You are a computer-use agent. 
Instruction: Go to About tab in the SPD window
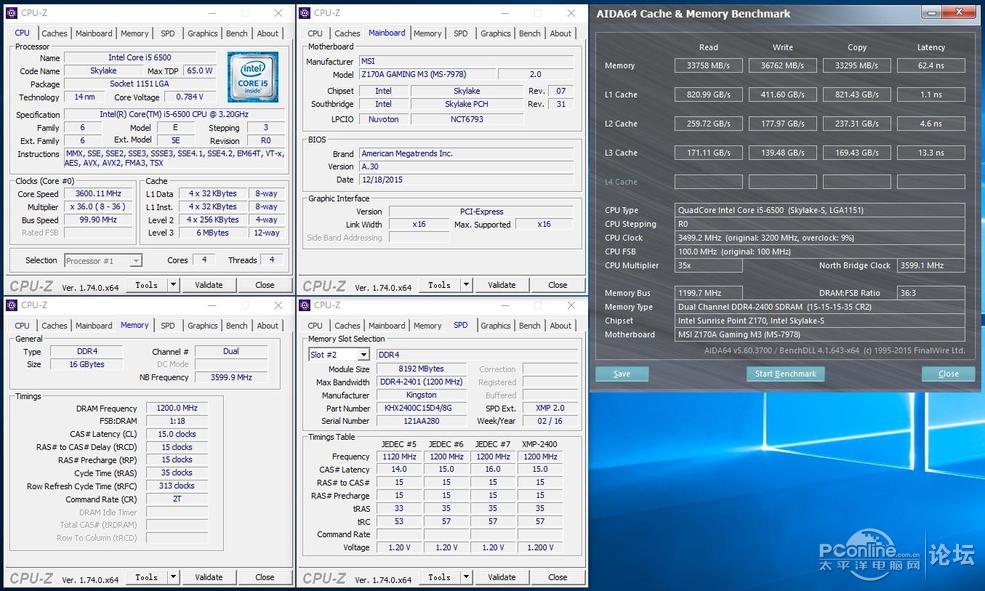tap(560, 325)
